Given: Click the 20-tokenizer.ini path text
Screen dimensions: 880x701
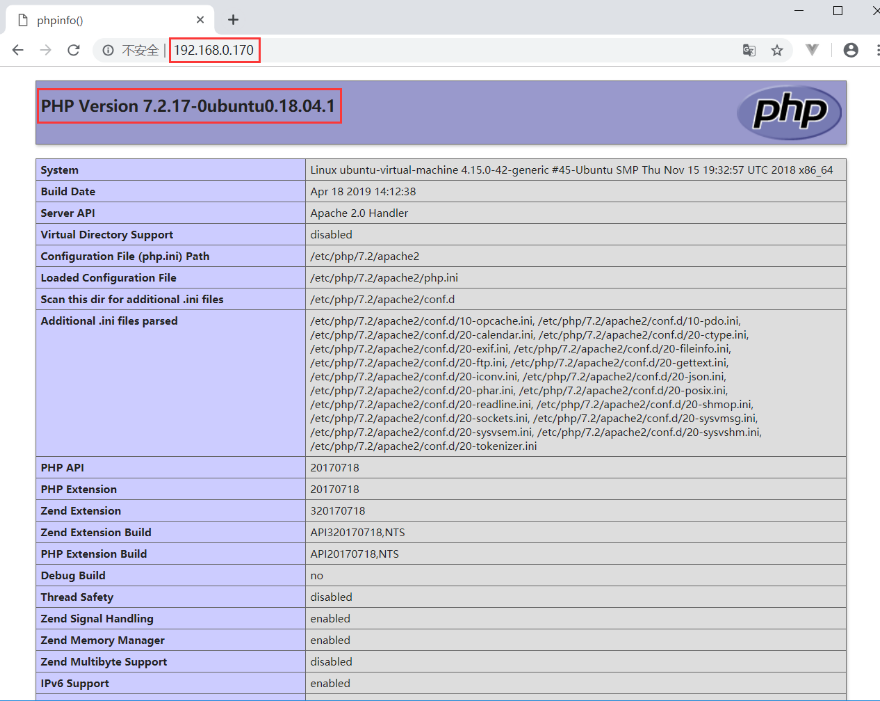Looking at the screenshot, I should click(x=423, y=446).
